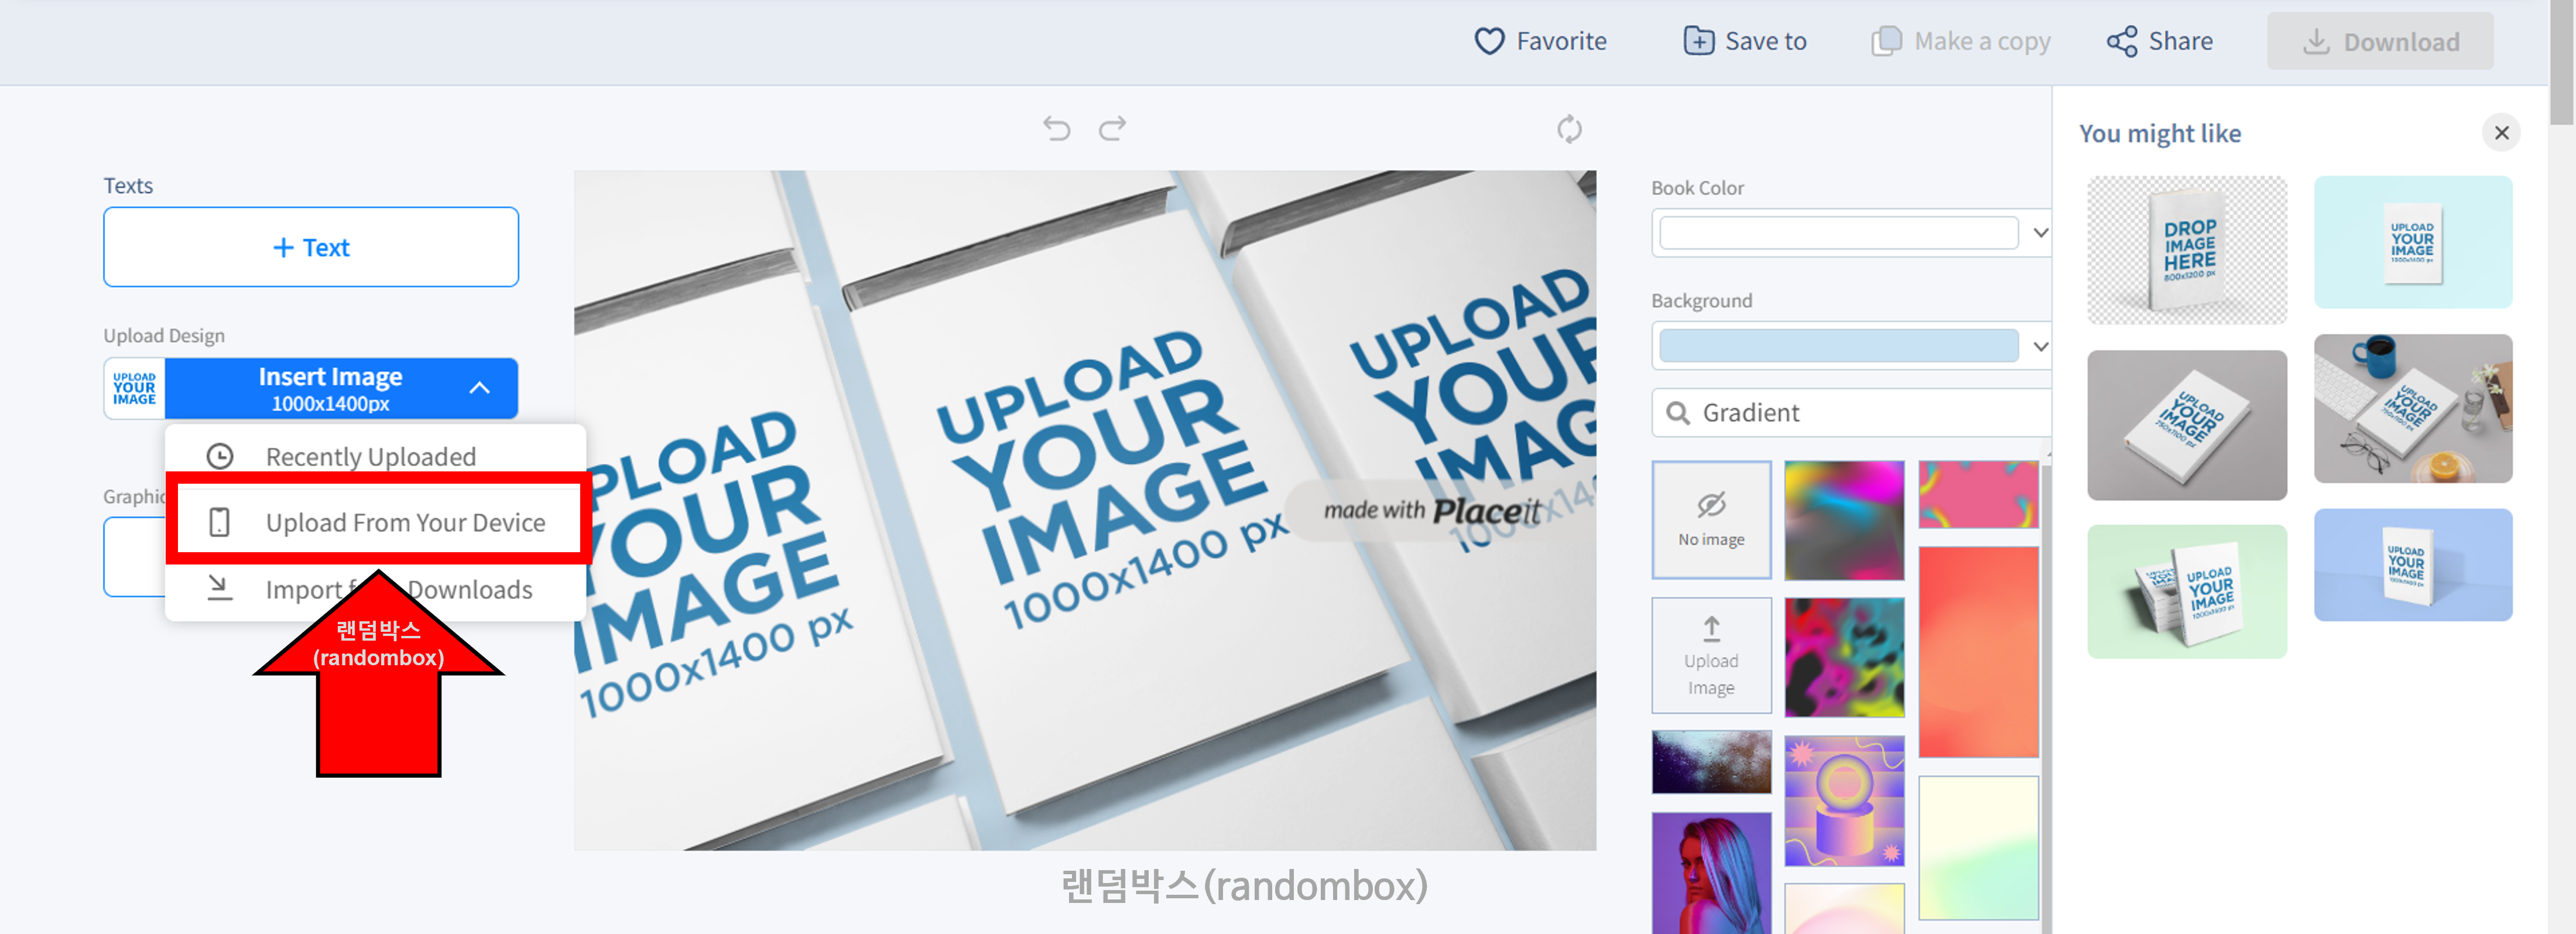Collapse the Insert Image chevron

pyautogui.click(x=480, y=388)
